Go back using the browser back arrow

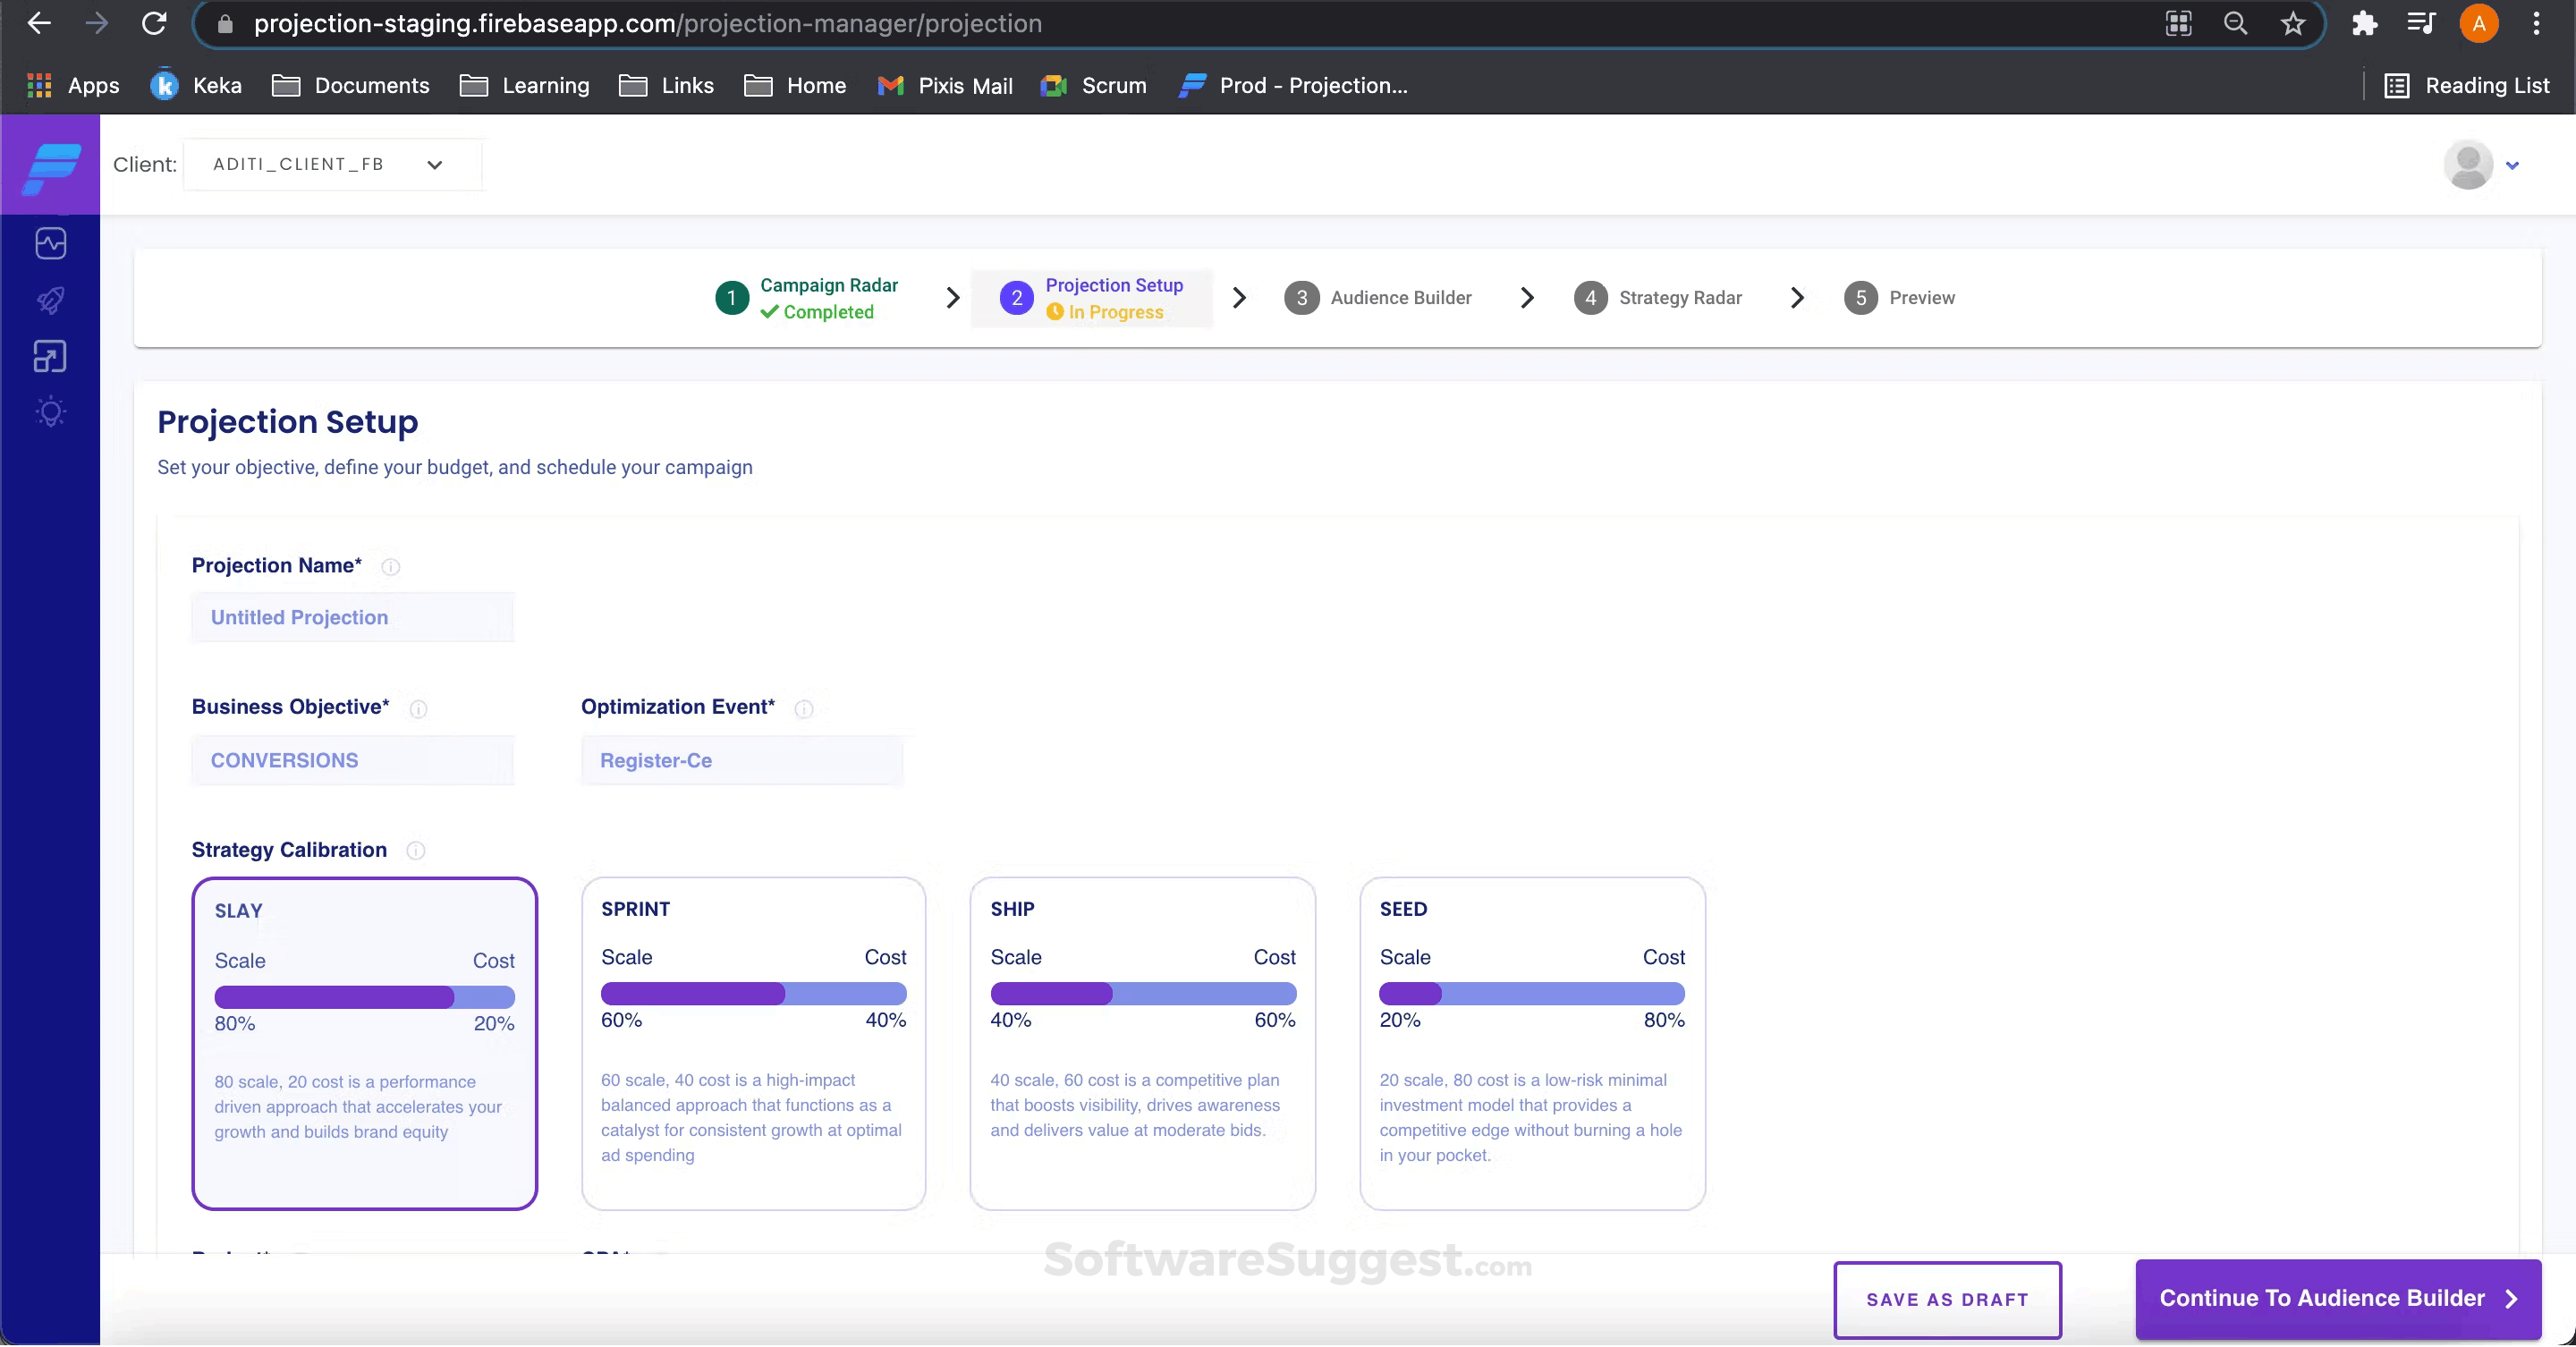tap(39, 23)
